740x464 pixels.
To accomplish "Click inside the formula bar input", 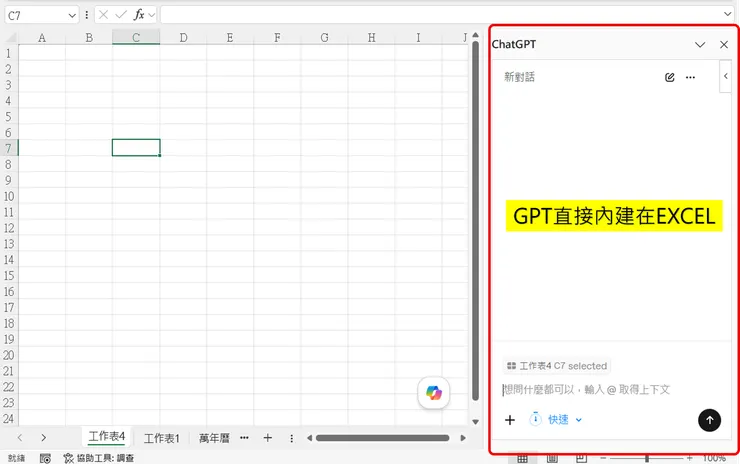I will [441, 15].
